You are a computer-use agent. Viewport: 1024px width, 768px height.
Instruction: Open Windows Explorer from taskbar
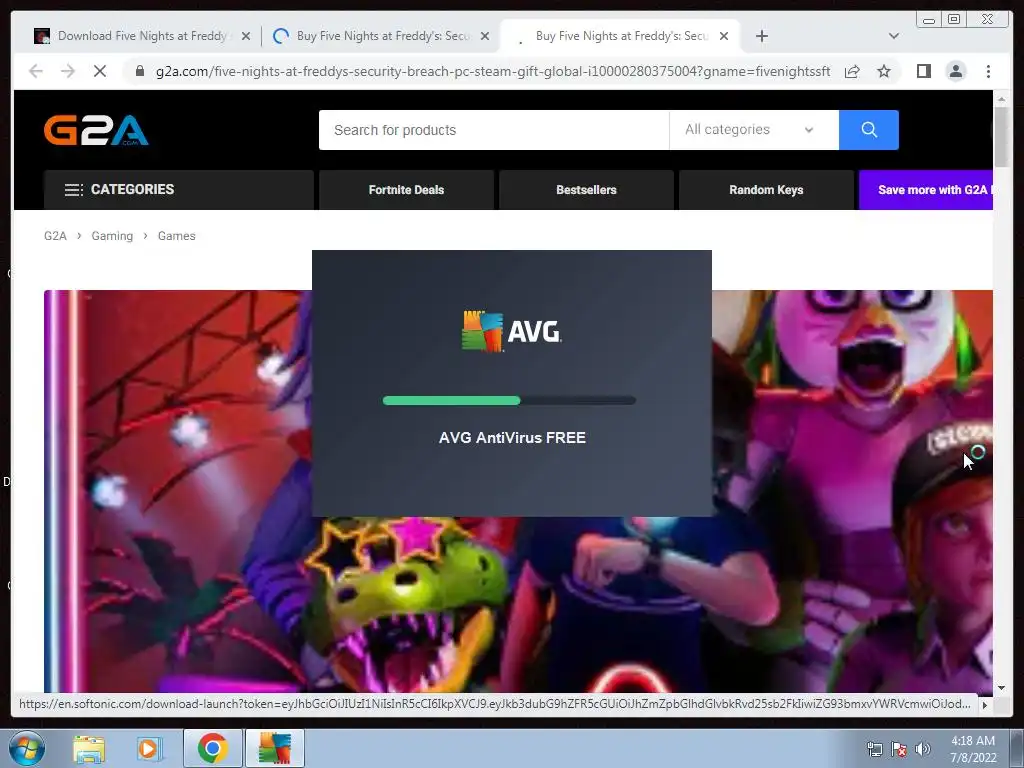click(x=89, y=748)
